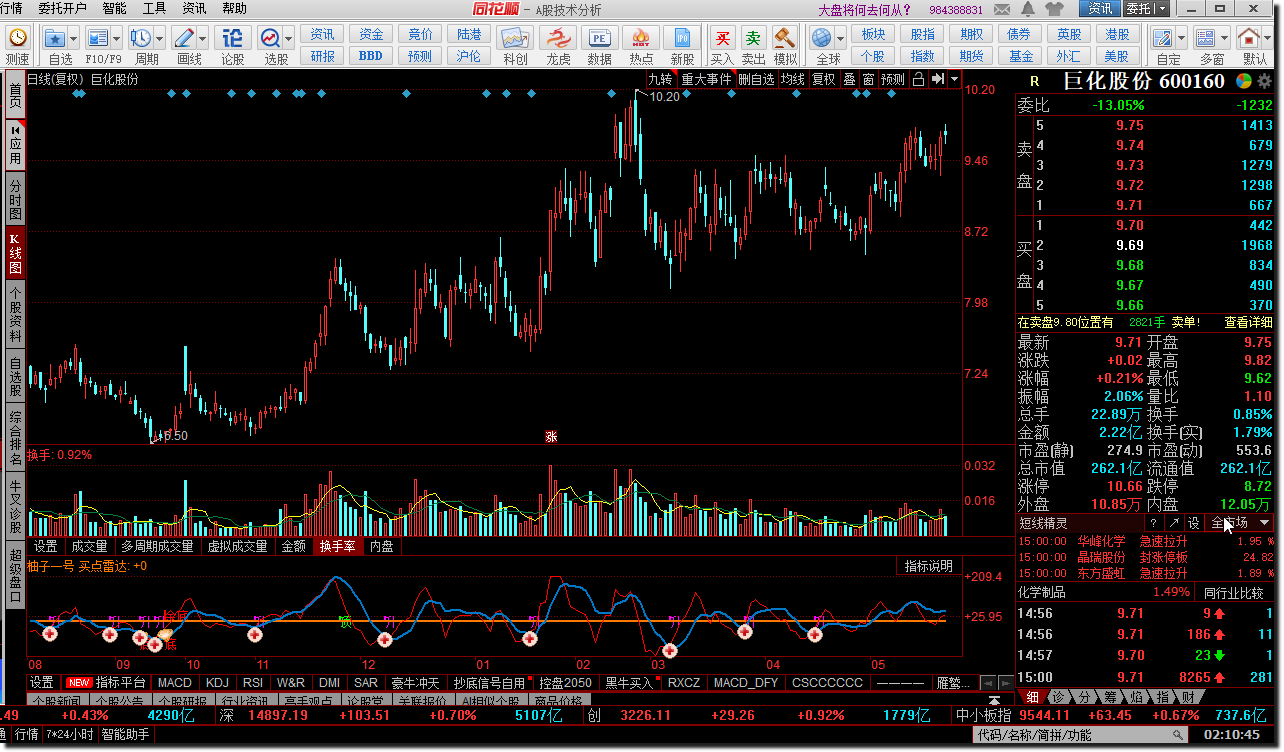Expand the chart toolbar's more-options triangle
This screenshot has width=1284, height=752.
pos(954,79)
